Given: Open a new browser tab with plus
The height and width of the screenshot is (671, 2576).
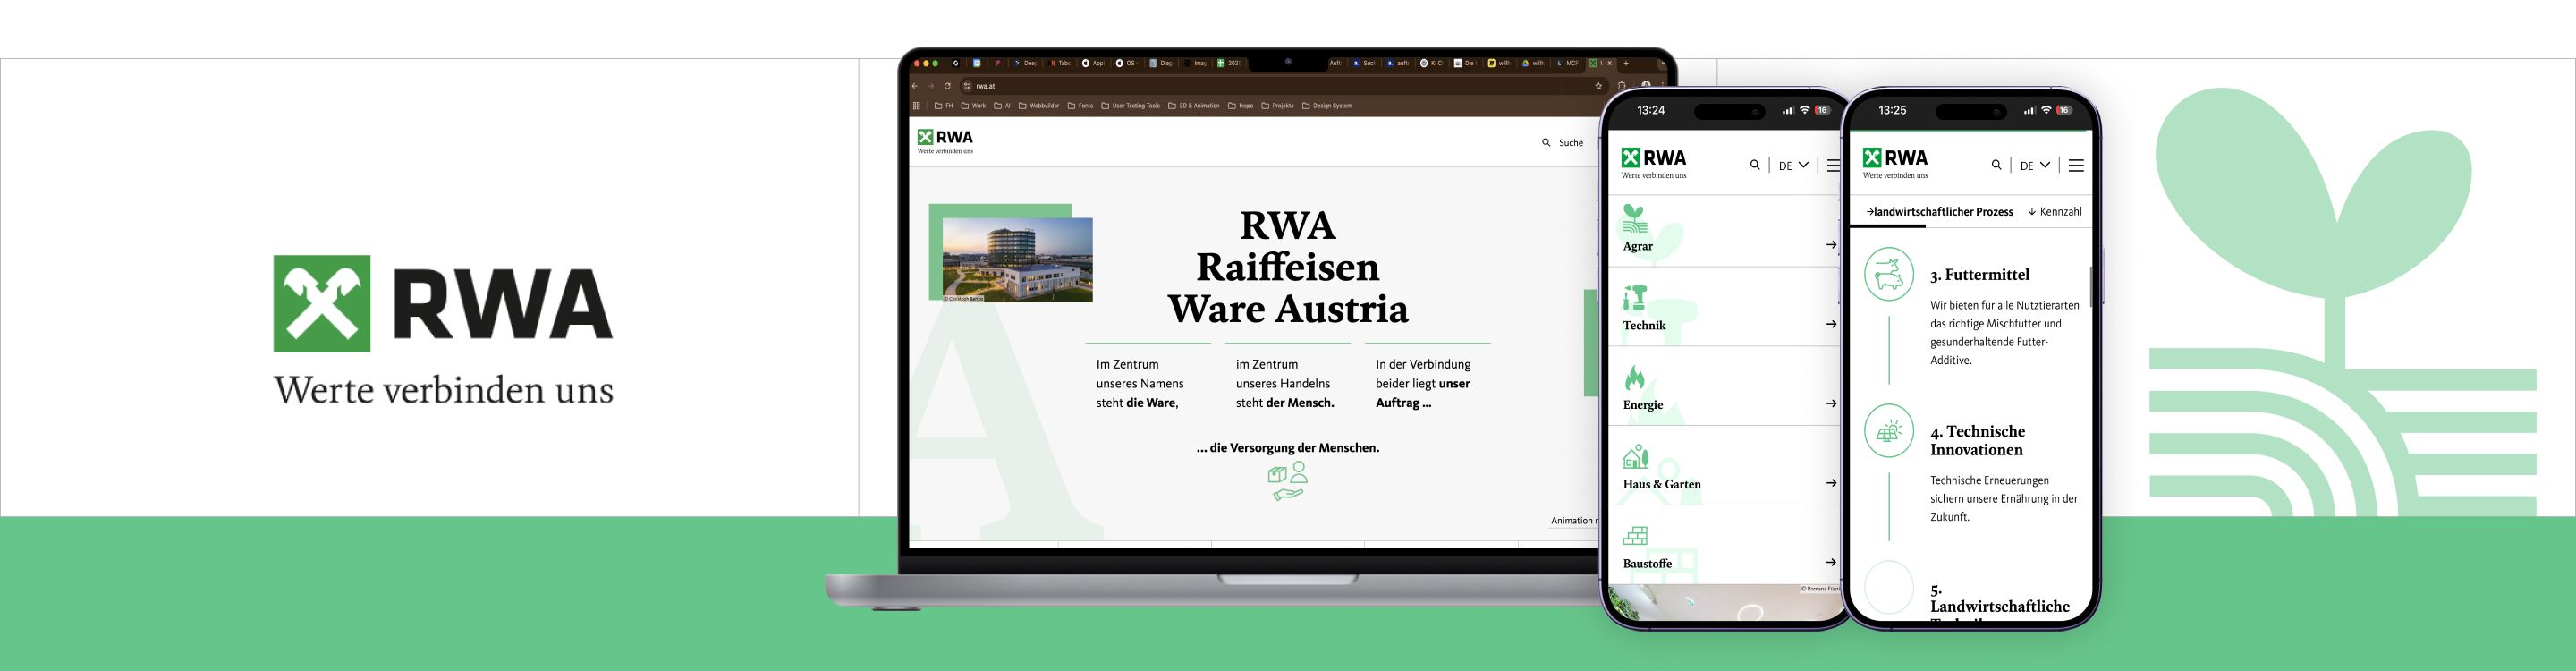Looking at the screenshot, I should click(x=1626, y=64).
